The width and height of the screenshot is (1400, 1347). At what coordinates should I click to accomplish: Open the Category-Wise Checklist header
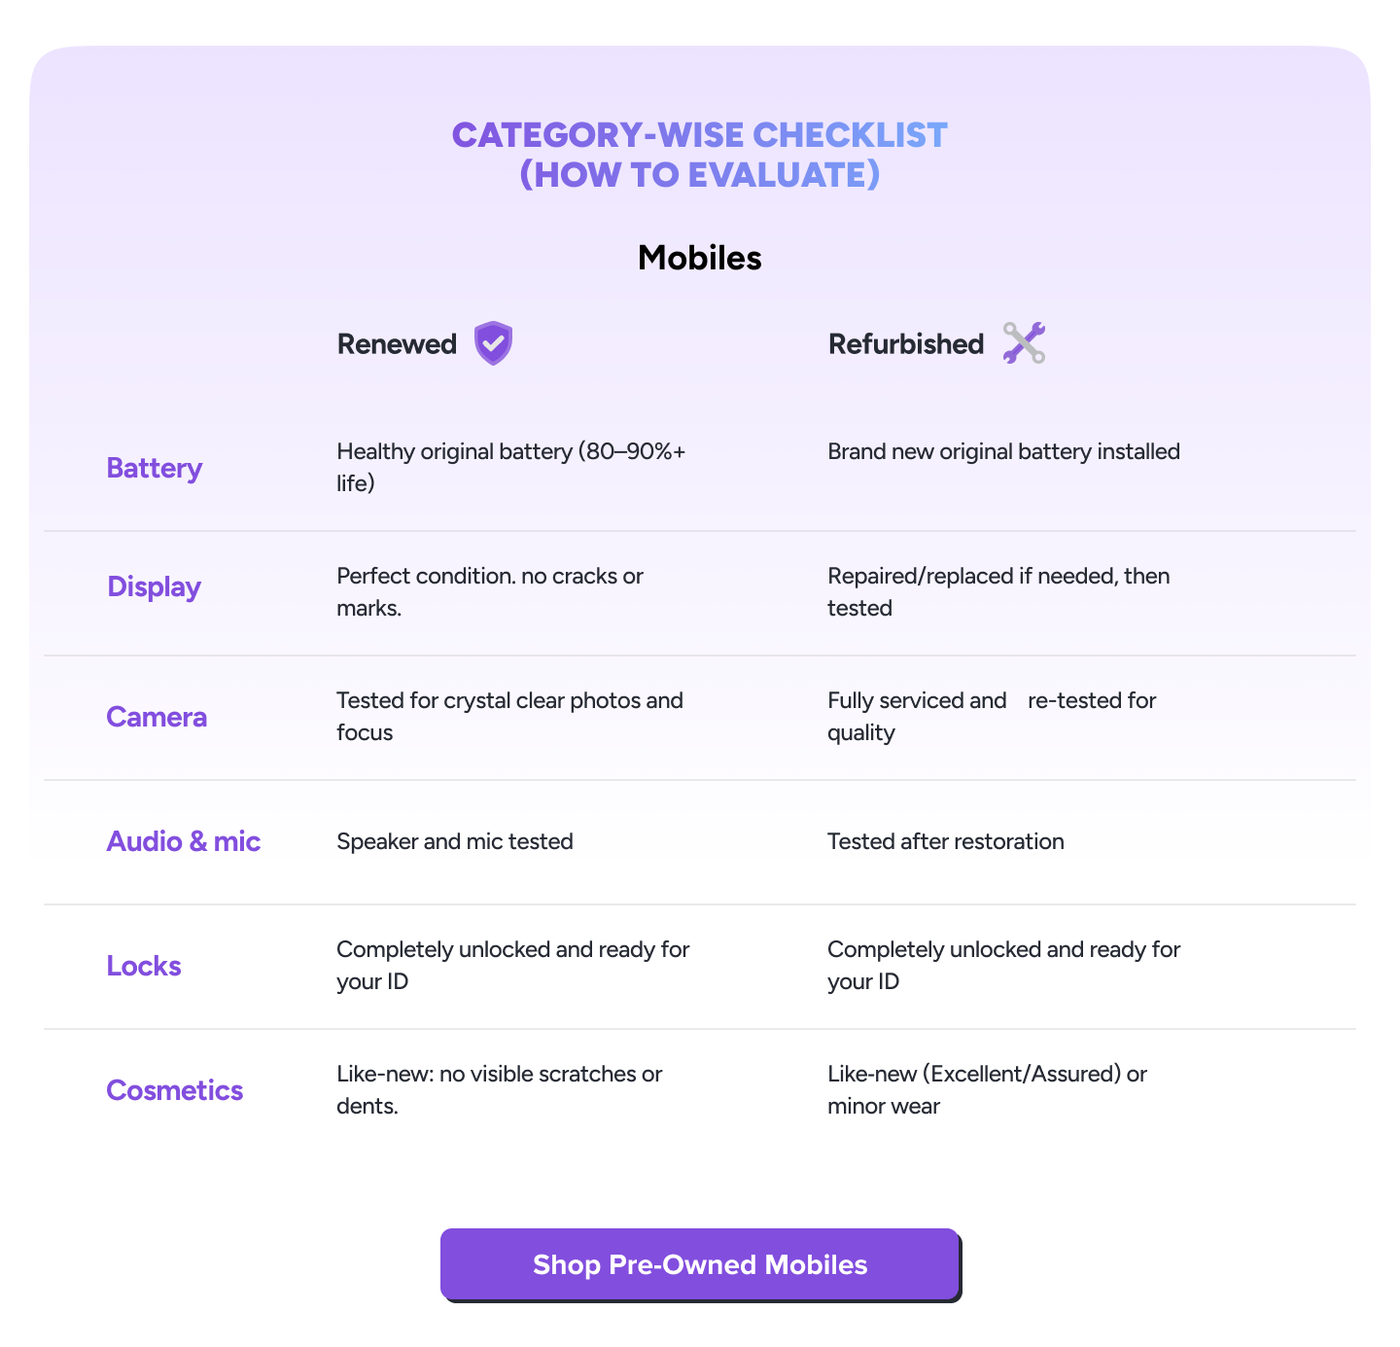(x=699, y=154)
